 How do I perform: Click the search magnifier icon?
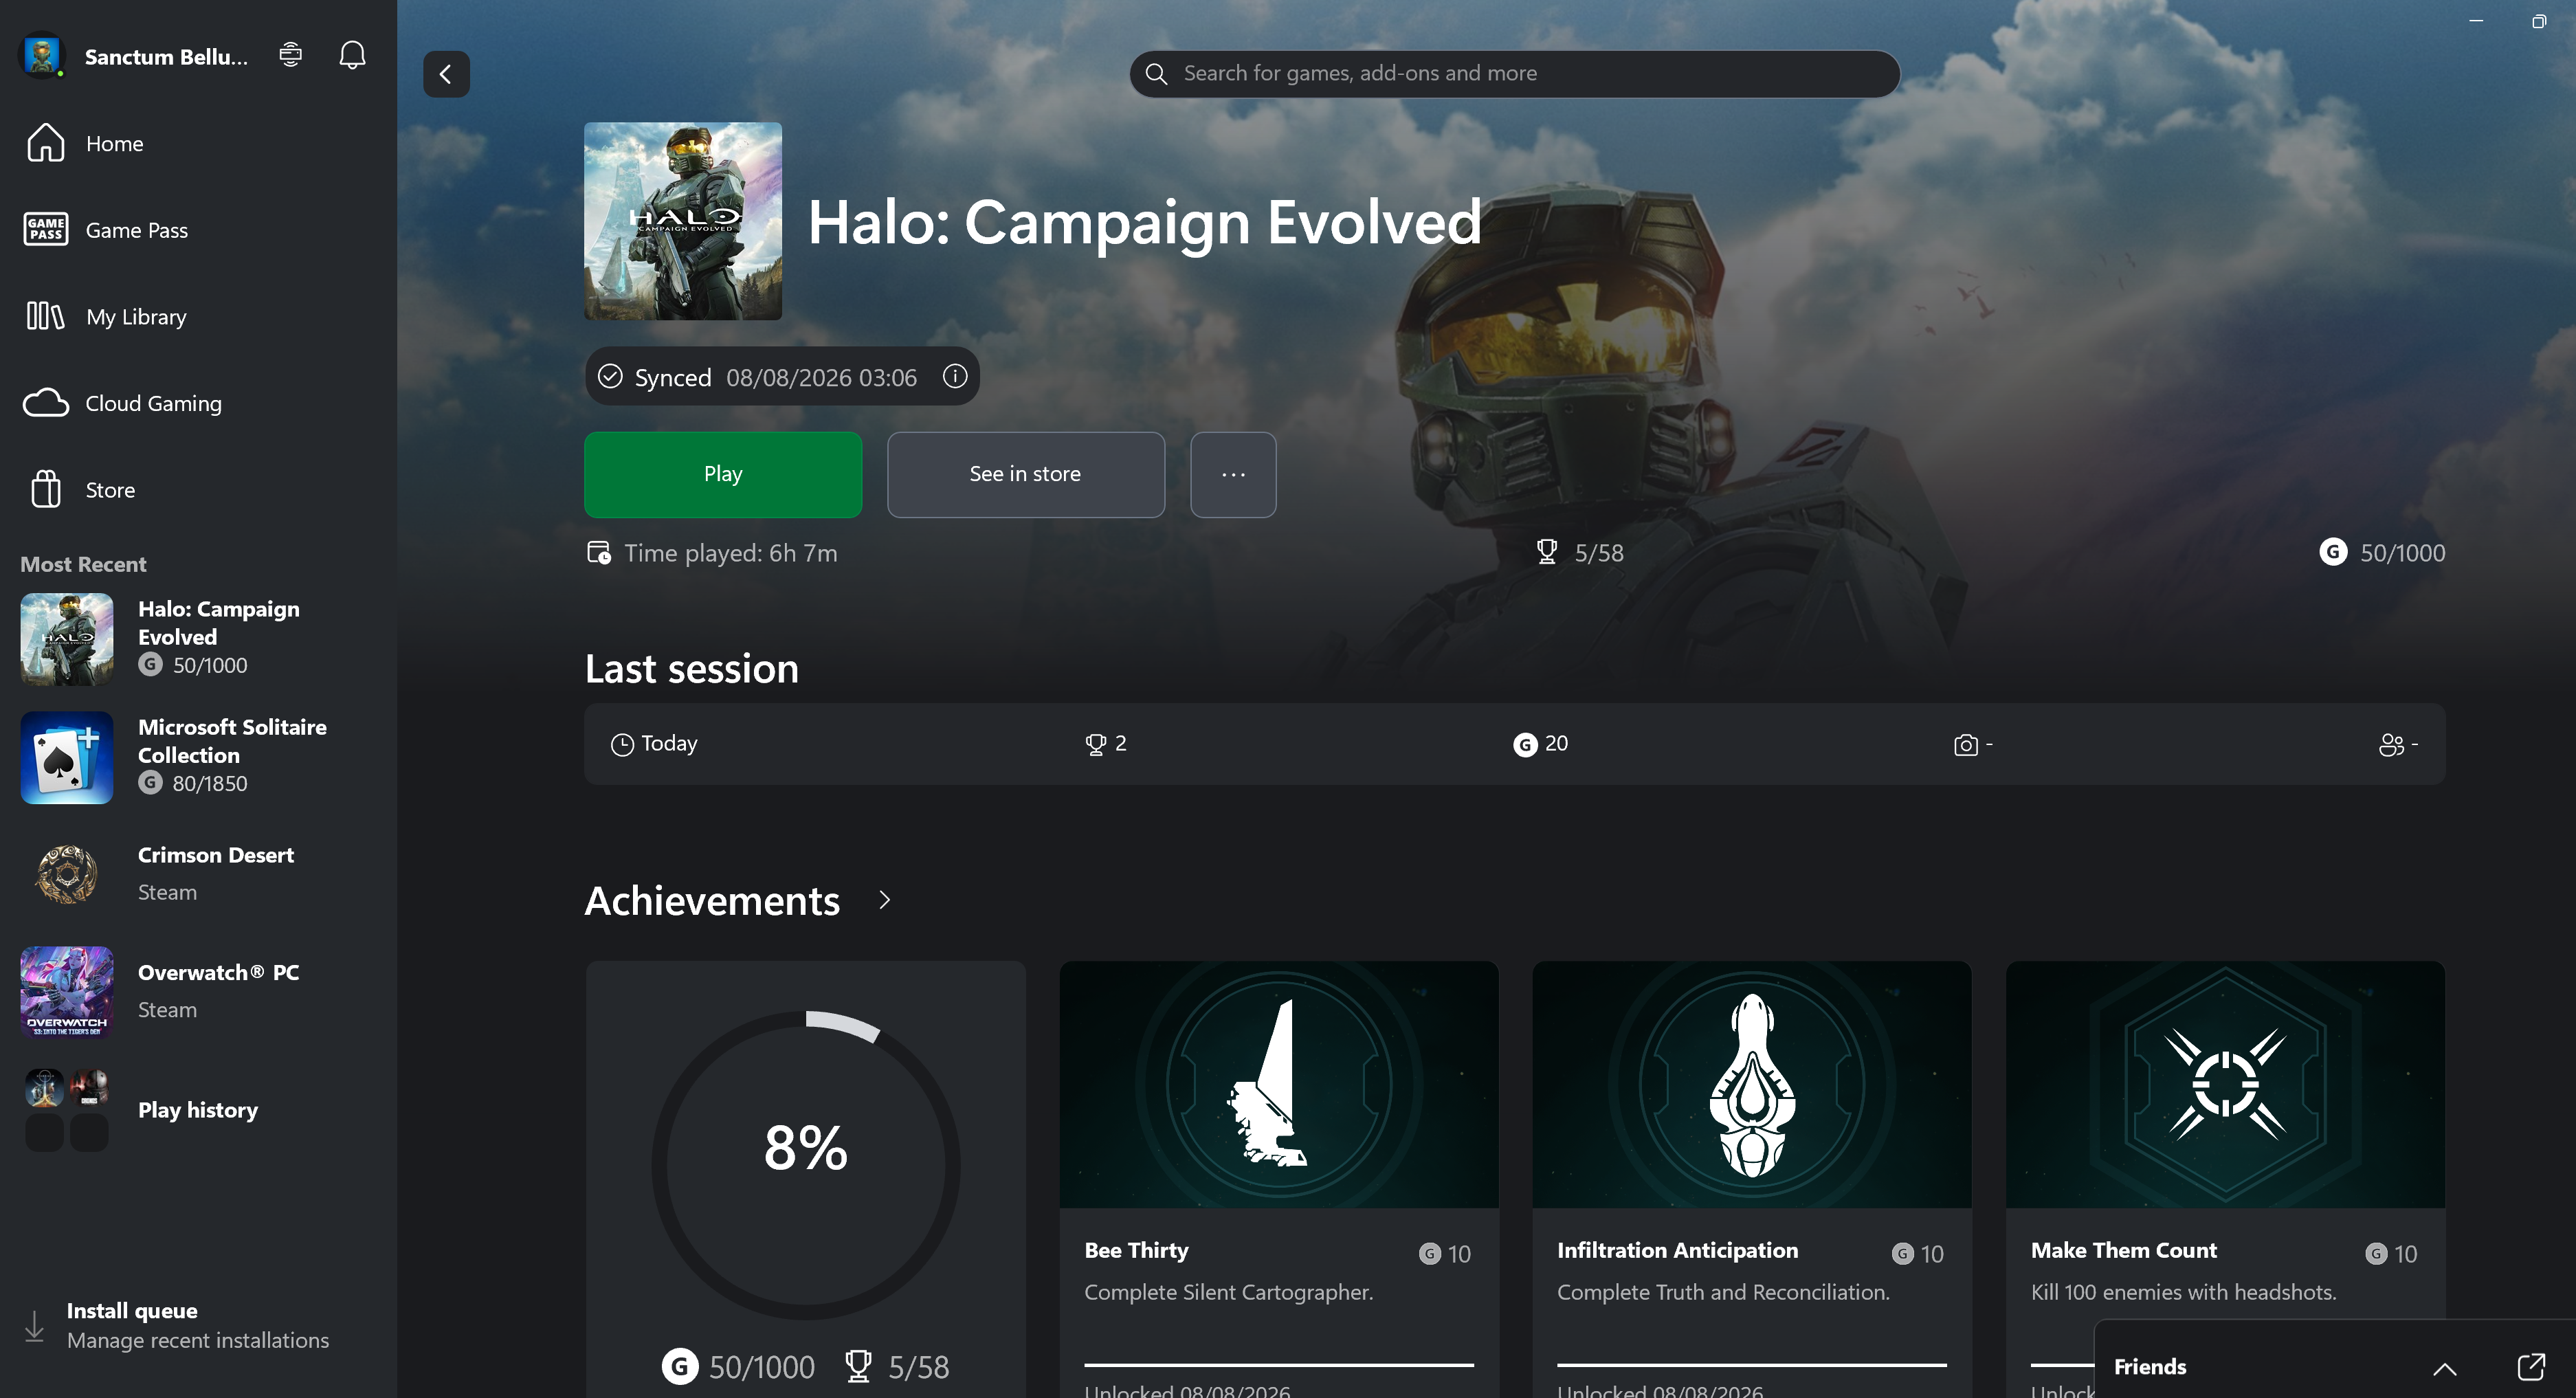tap(1156, 74)
